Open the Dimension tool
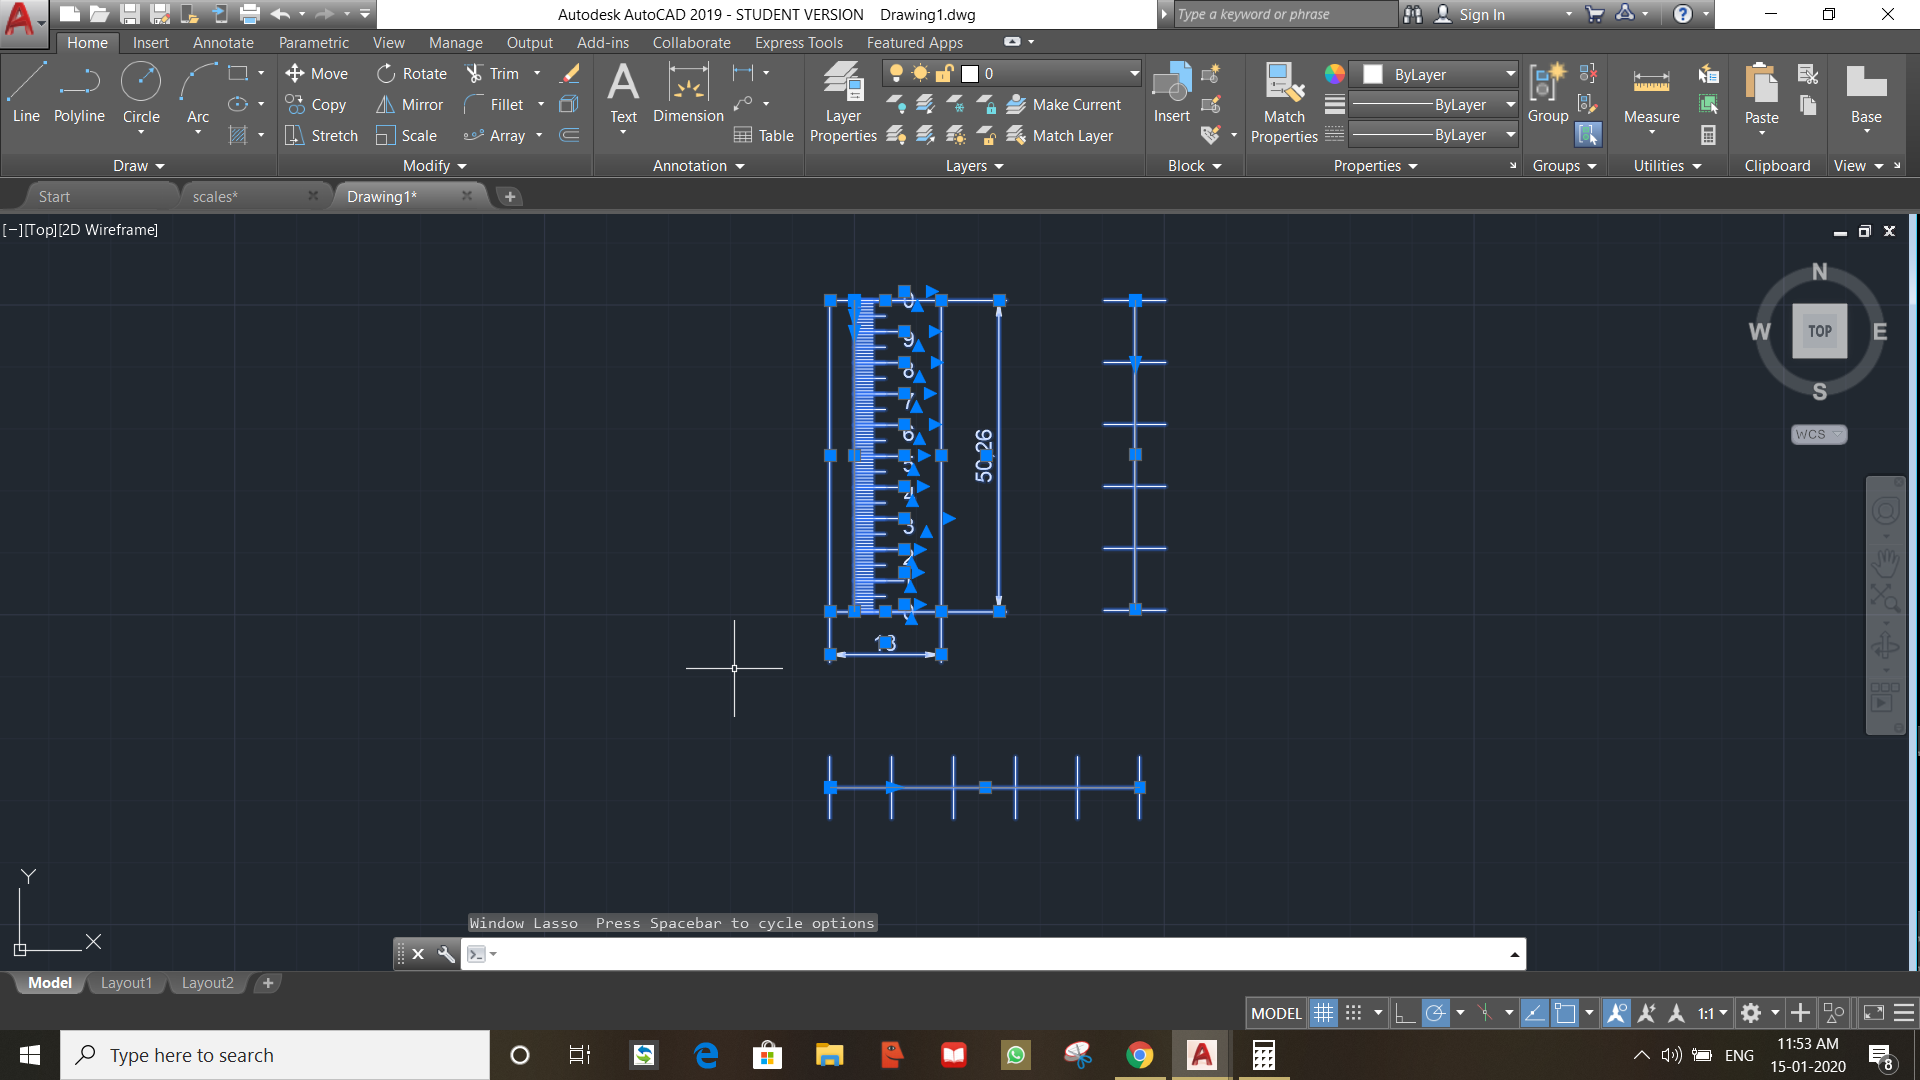Screen dimensions: 1920x1080 688,95
